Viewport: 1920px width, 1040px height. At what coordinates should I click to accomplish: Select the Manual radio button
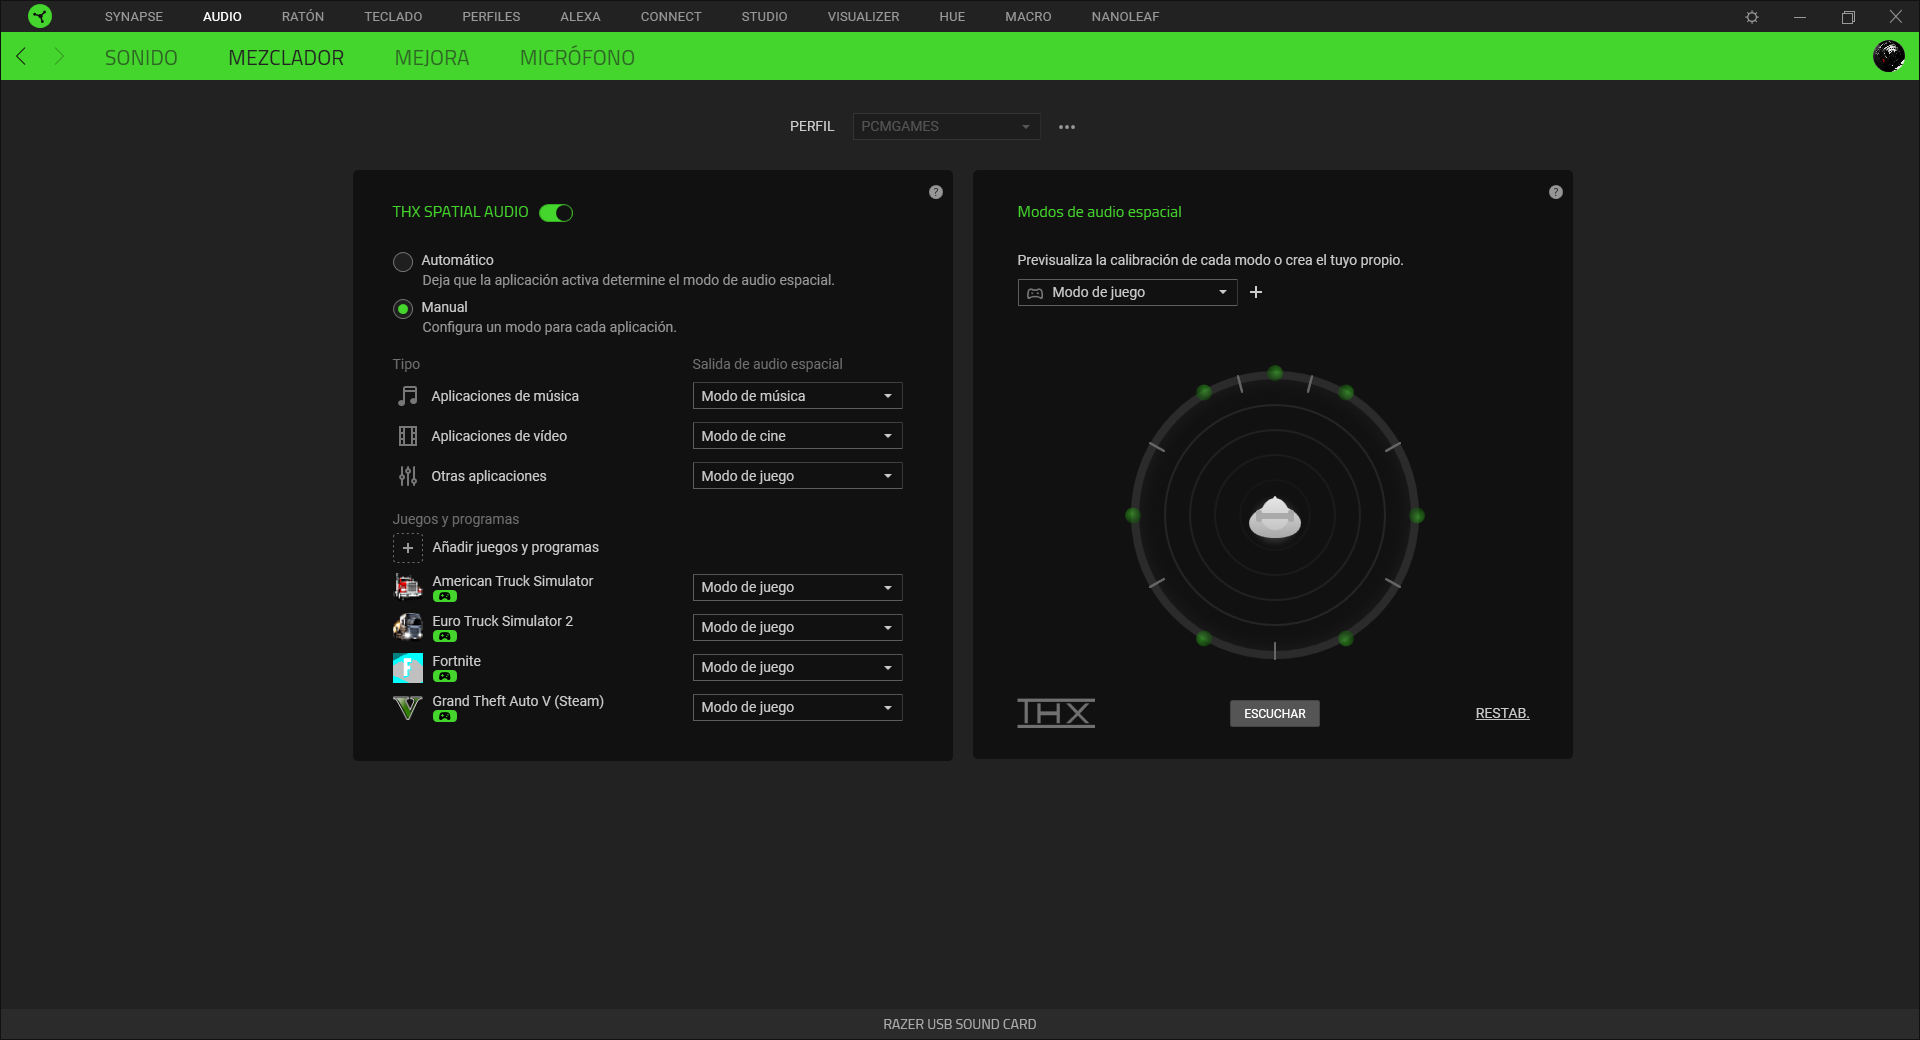pos(403,309)
